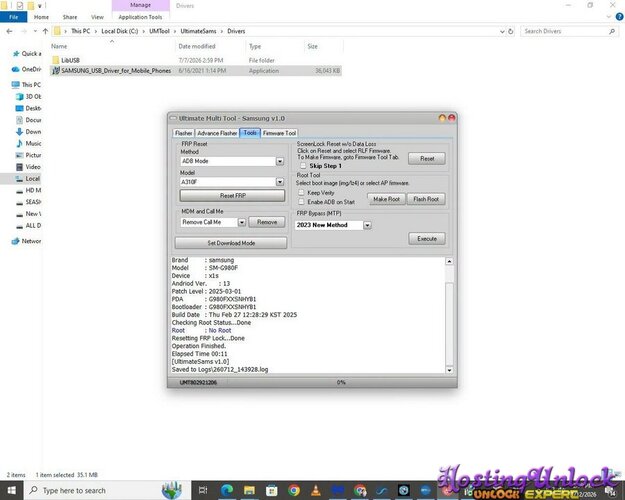
Task: Click the 0% progress bar
Action: click(x=341, y=382)
